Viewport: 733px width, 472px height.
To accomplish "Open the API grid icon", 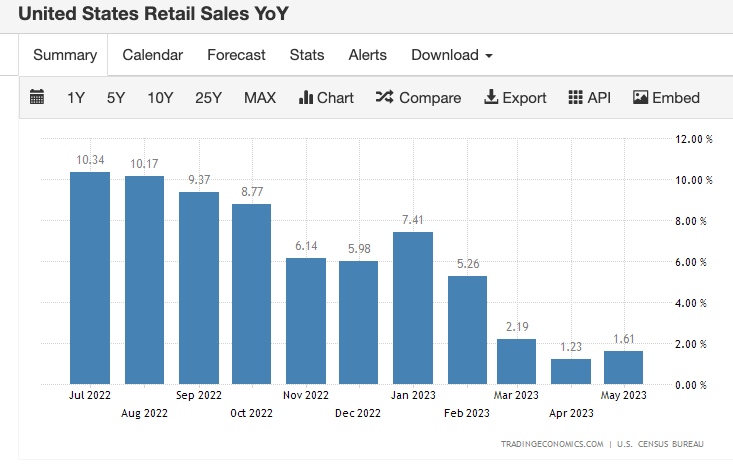I will (x=575, y=97).
